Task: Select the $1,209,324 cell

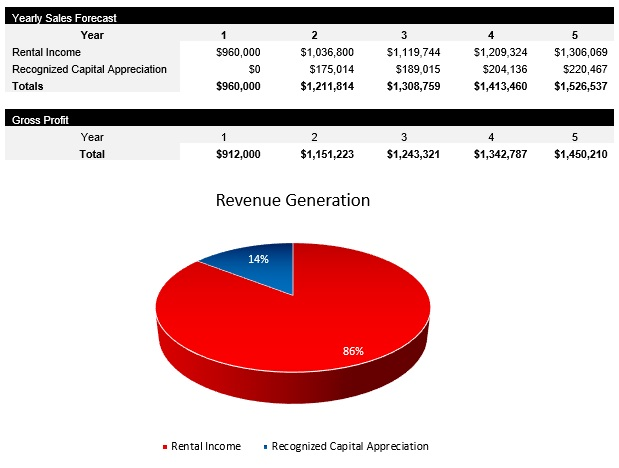Action: point(500,52)
